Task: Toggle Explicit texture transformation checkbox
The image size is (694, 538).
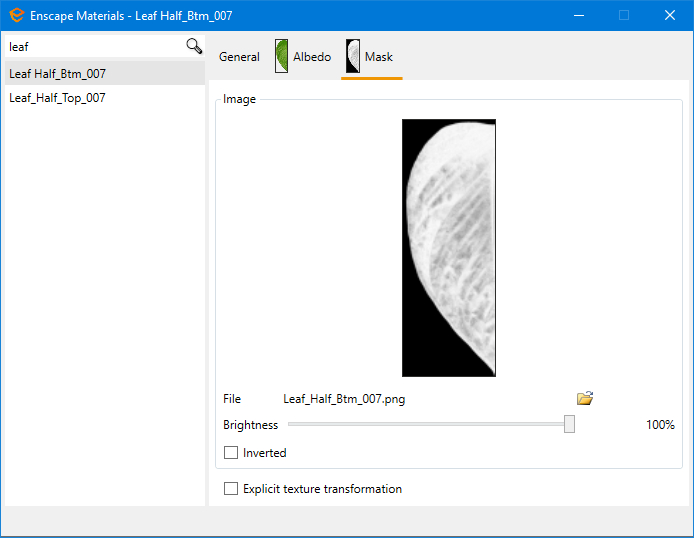Action: pyautogui.click(x=231, y=489)
